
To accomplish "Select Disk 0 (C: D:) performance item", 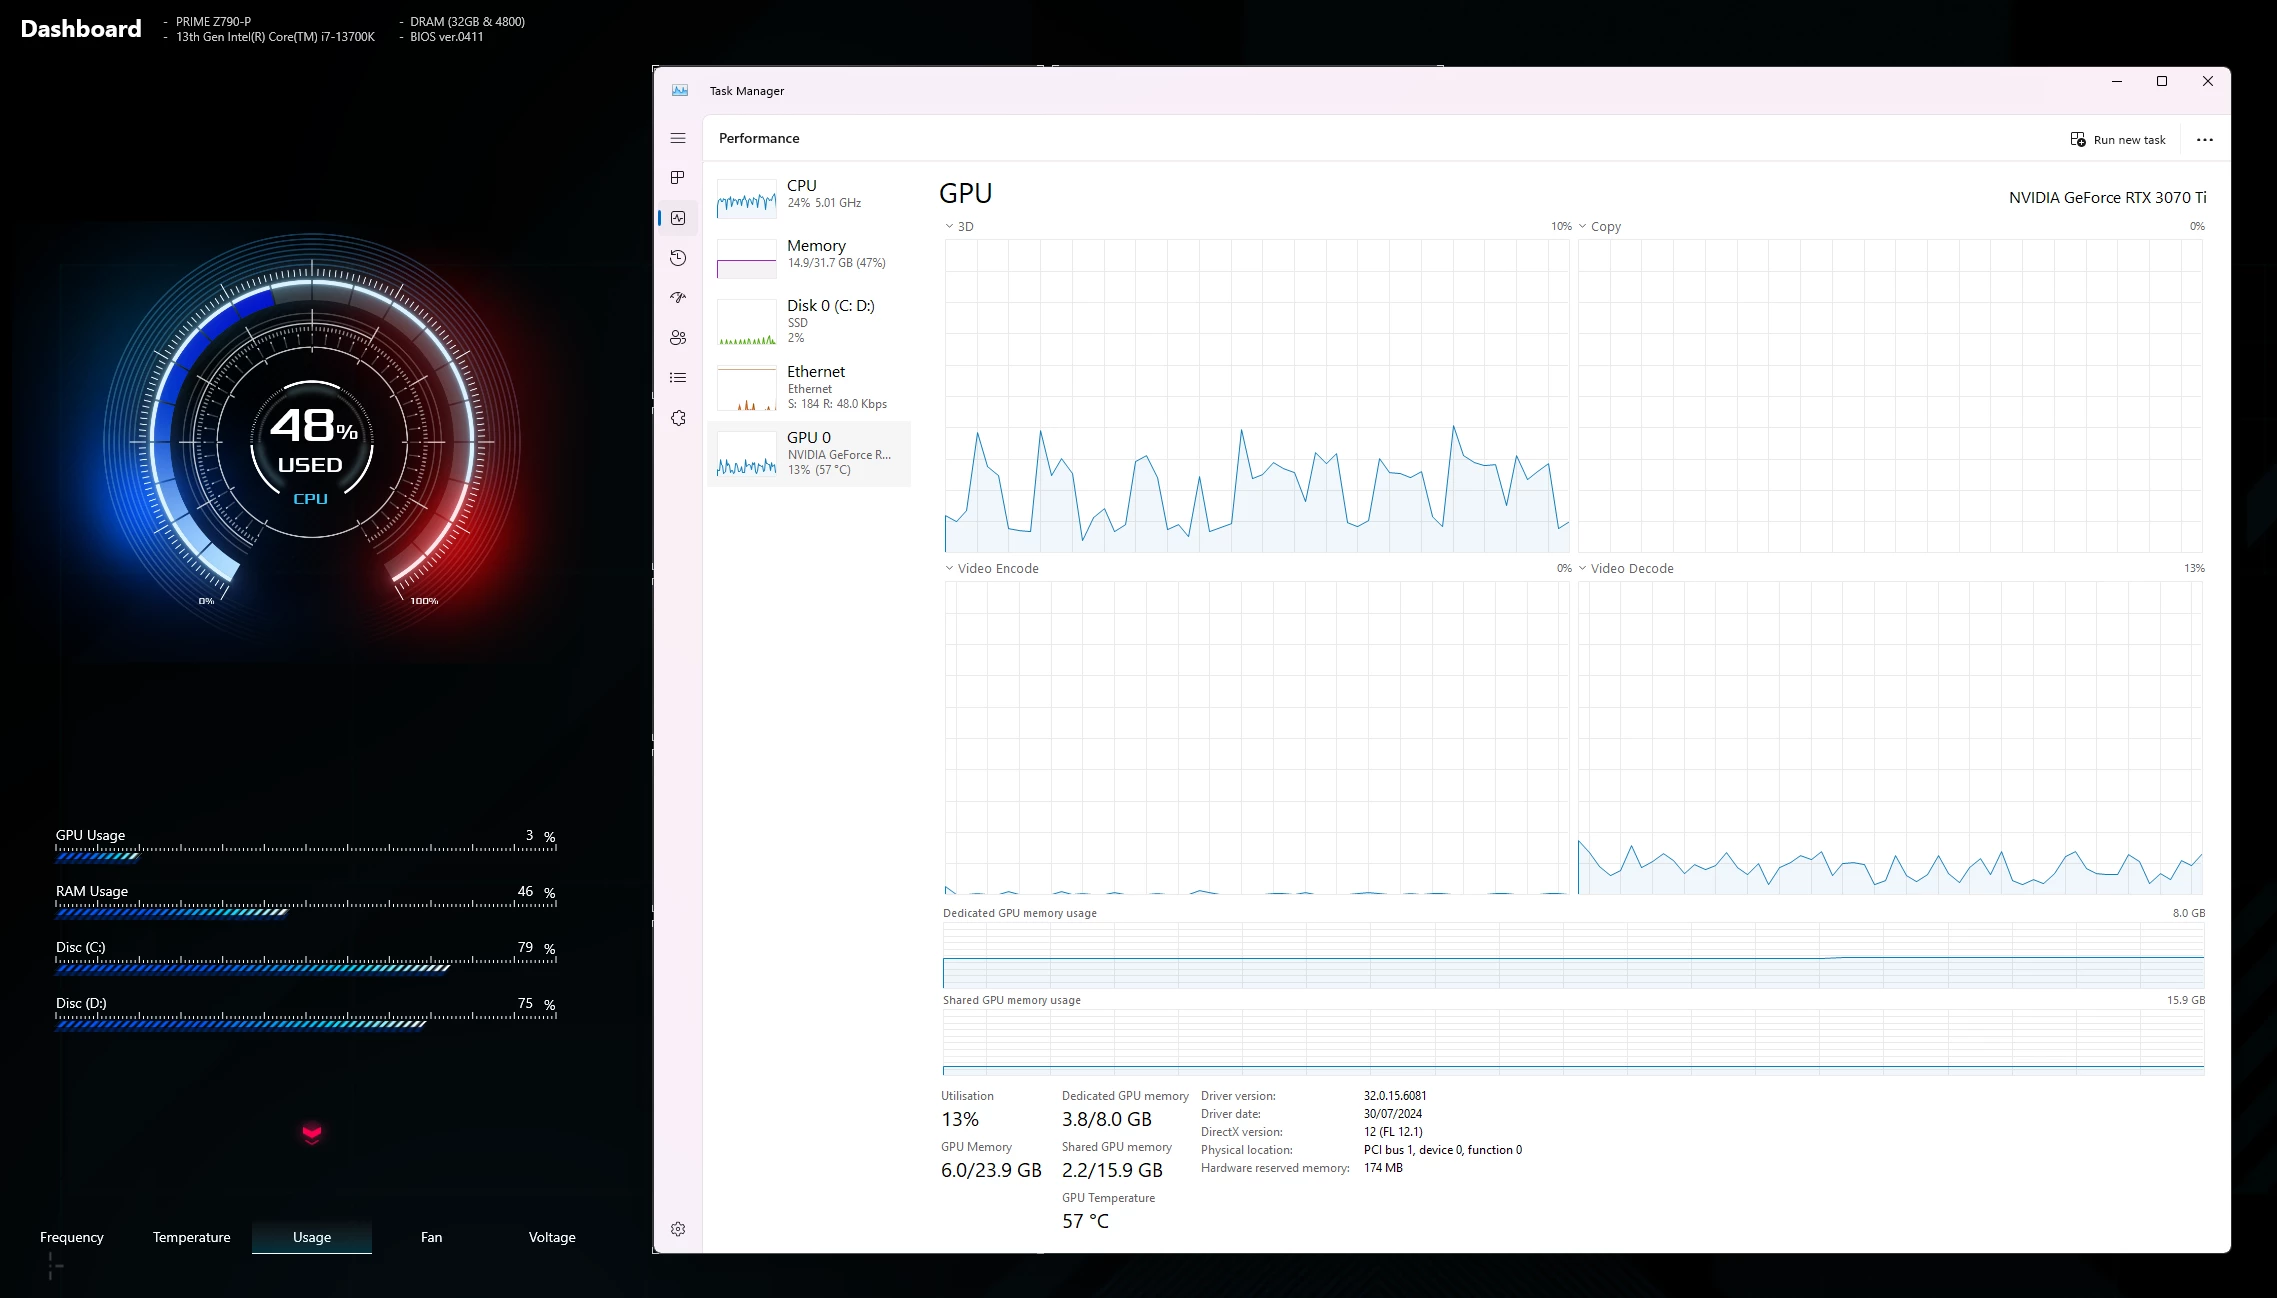I will pyautogui.click(x=808, y=320).
